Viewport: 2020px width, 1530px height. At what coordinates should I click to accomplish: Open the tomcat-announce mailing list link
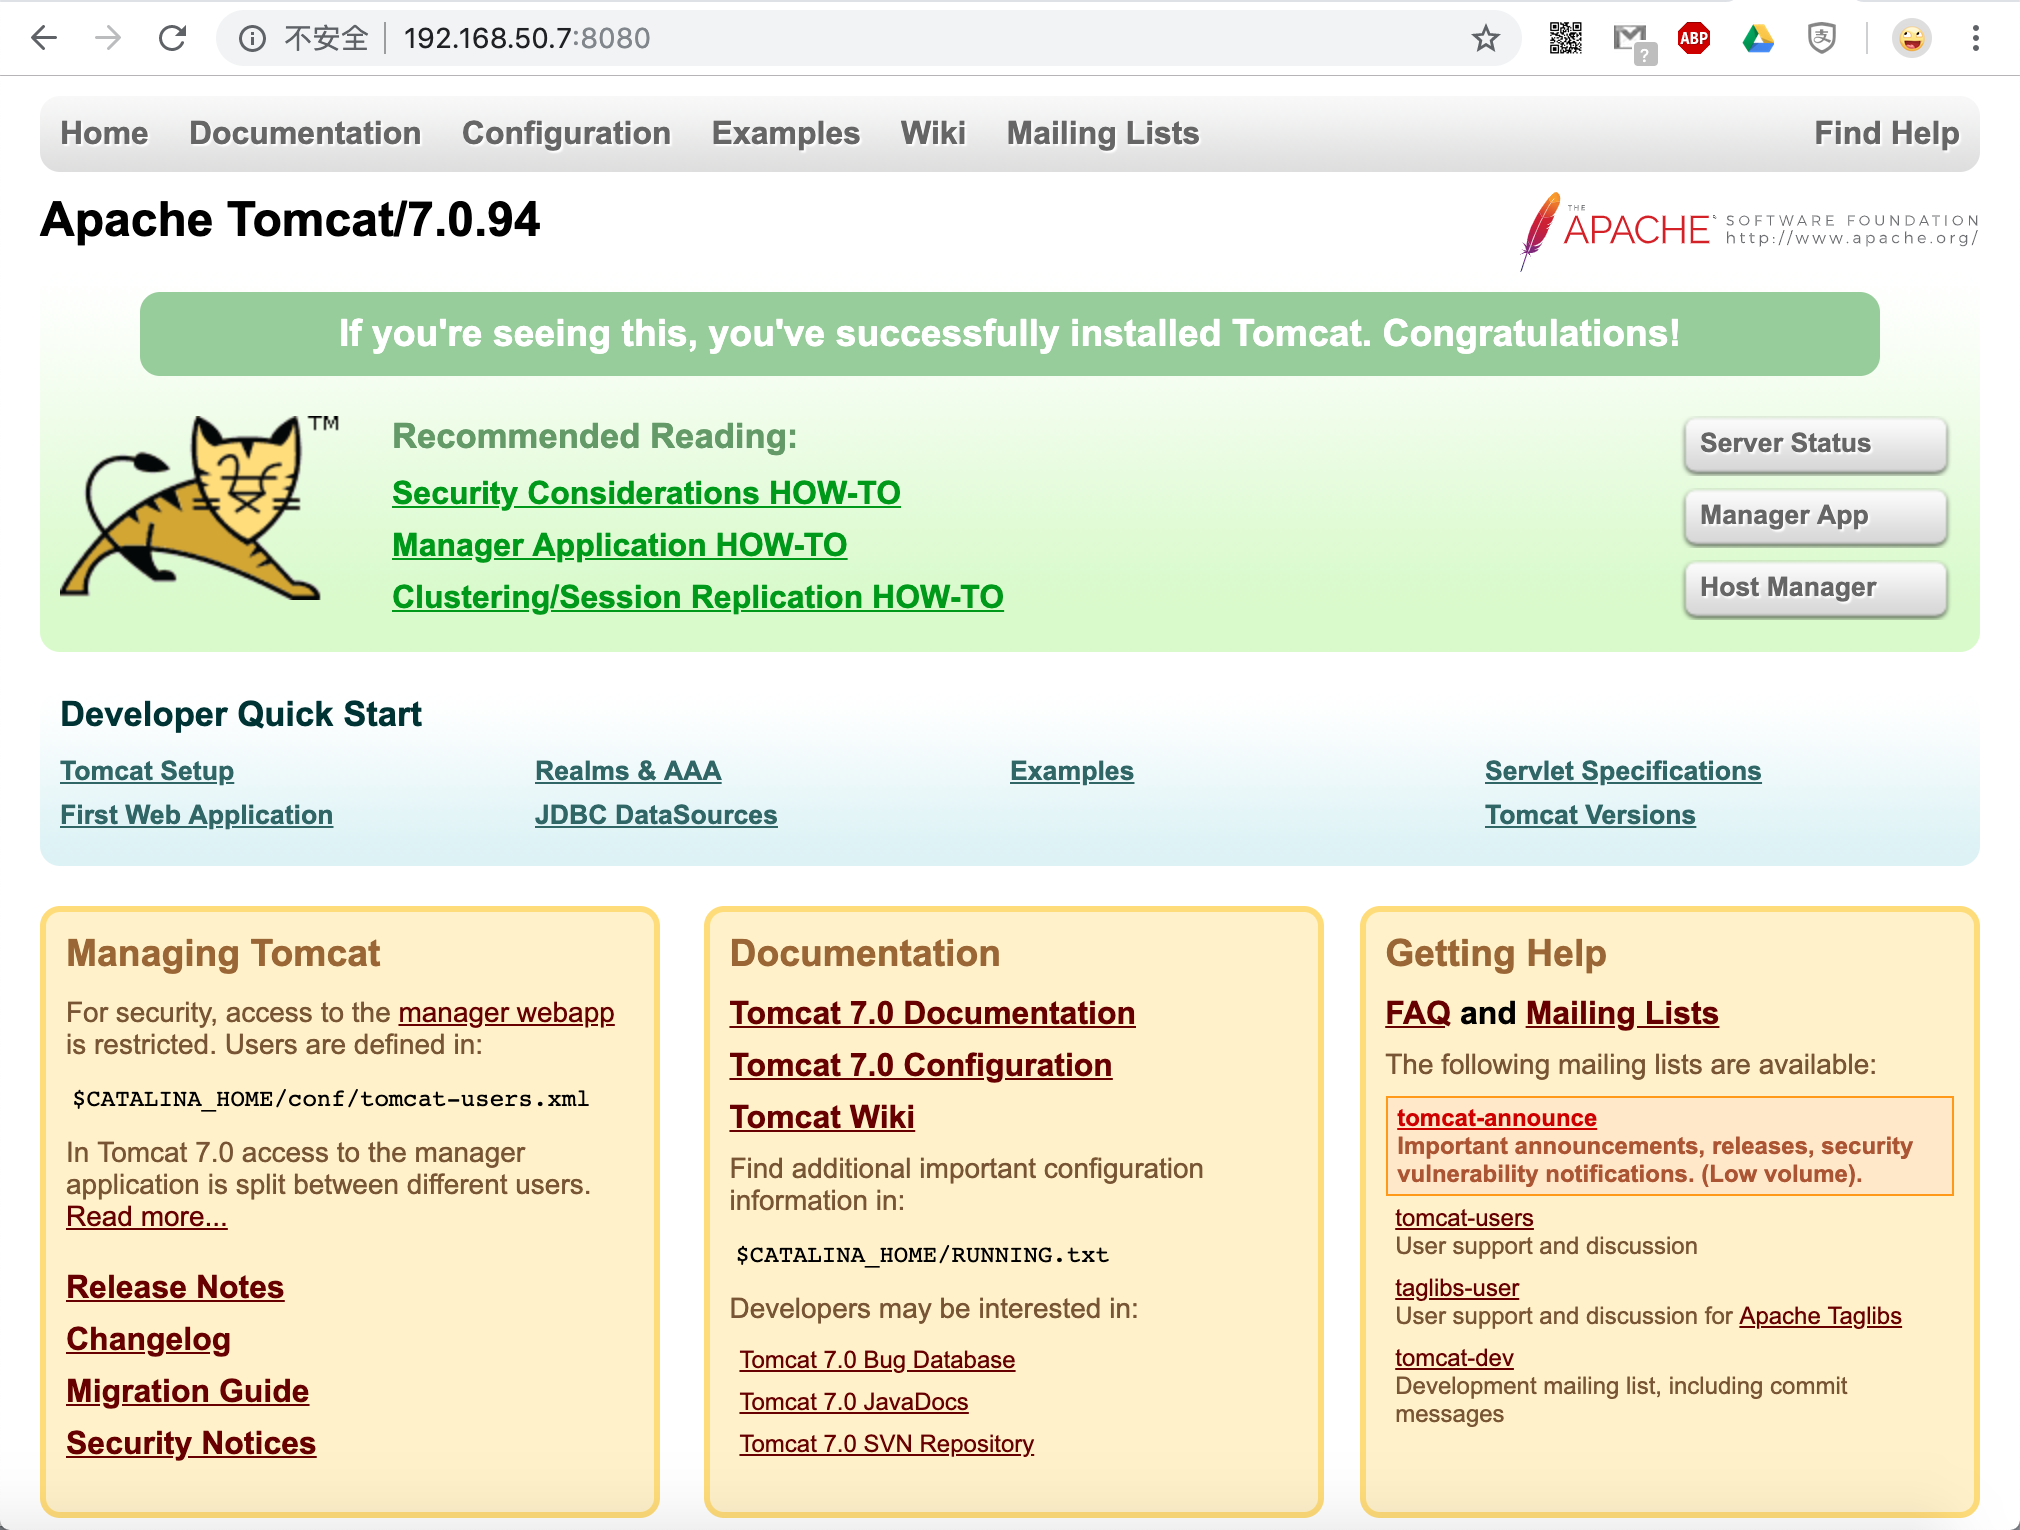tap(1496, 1117)
